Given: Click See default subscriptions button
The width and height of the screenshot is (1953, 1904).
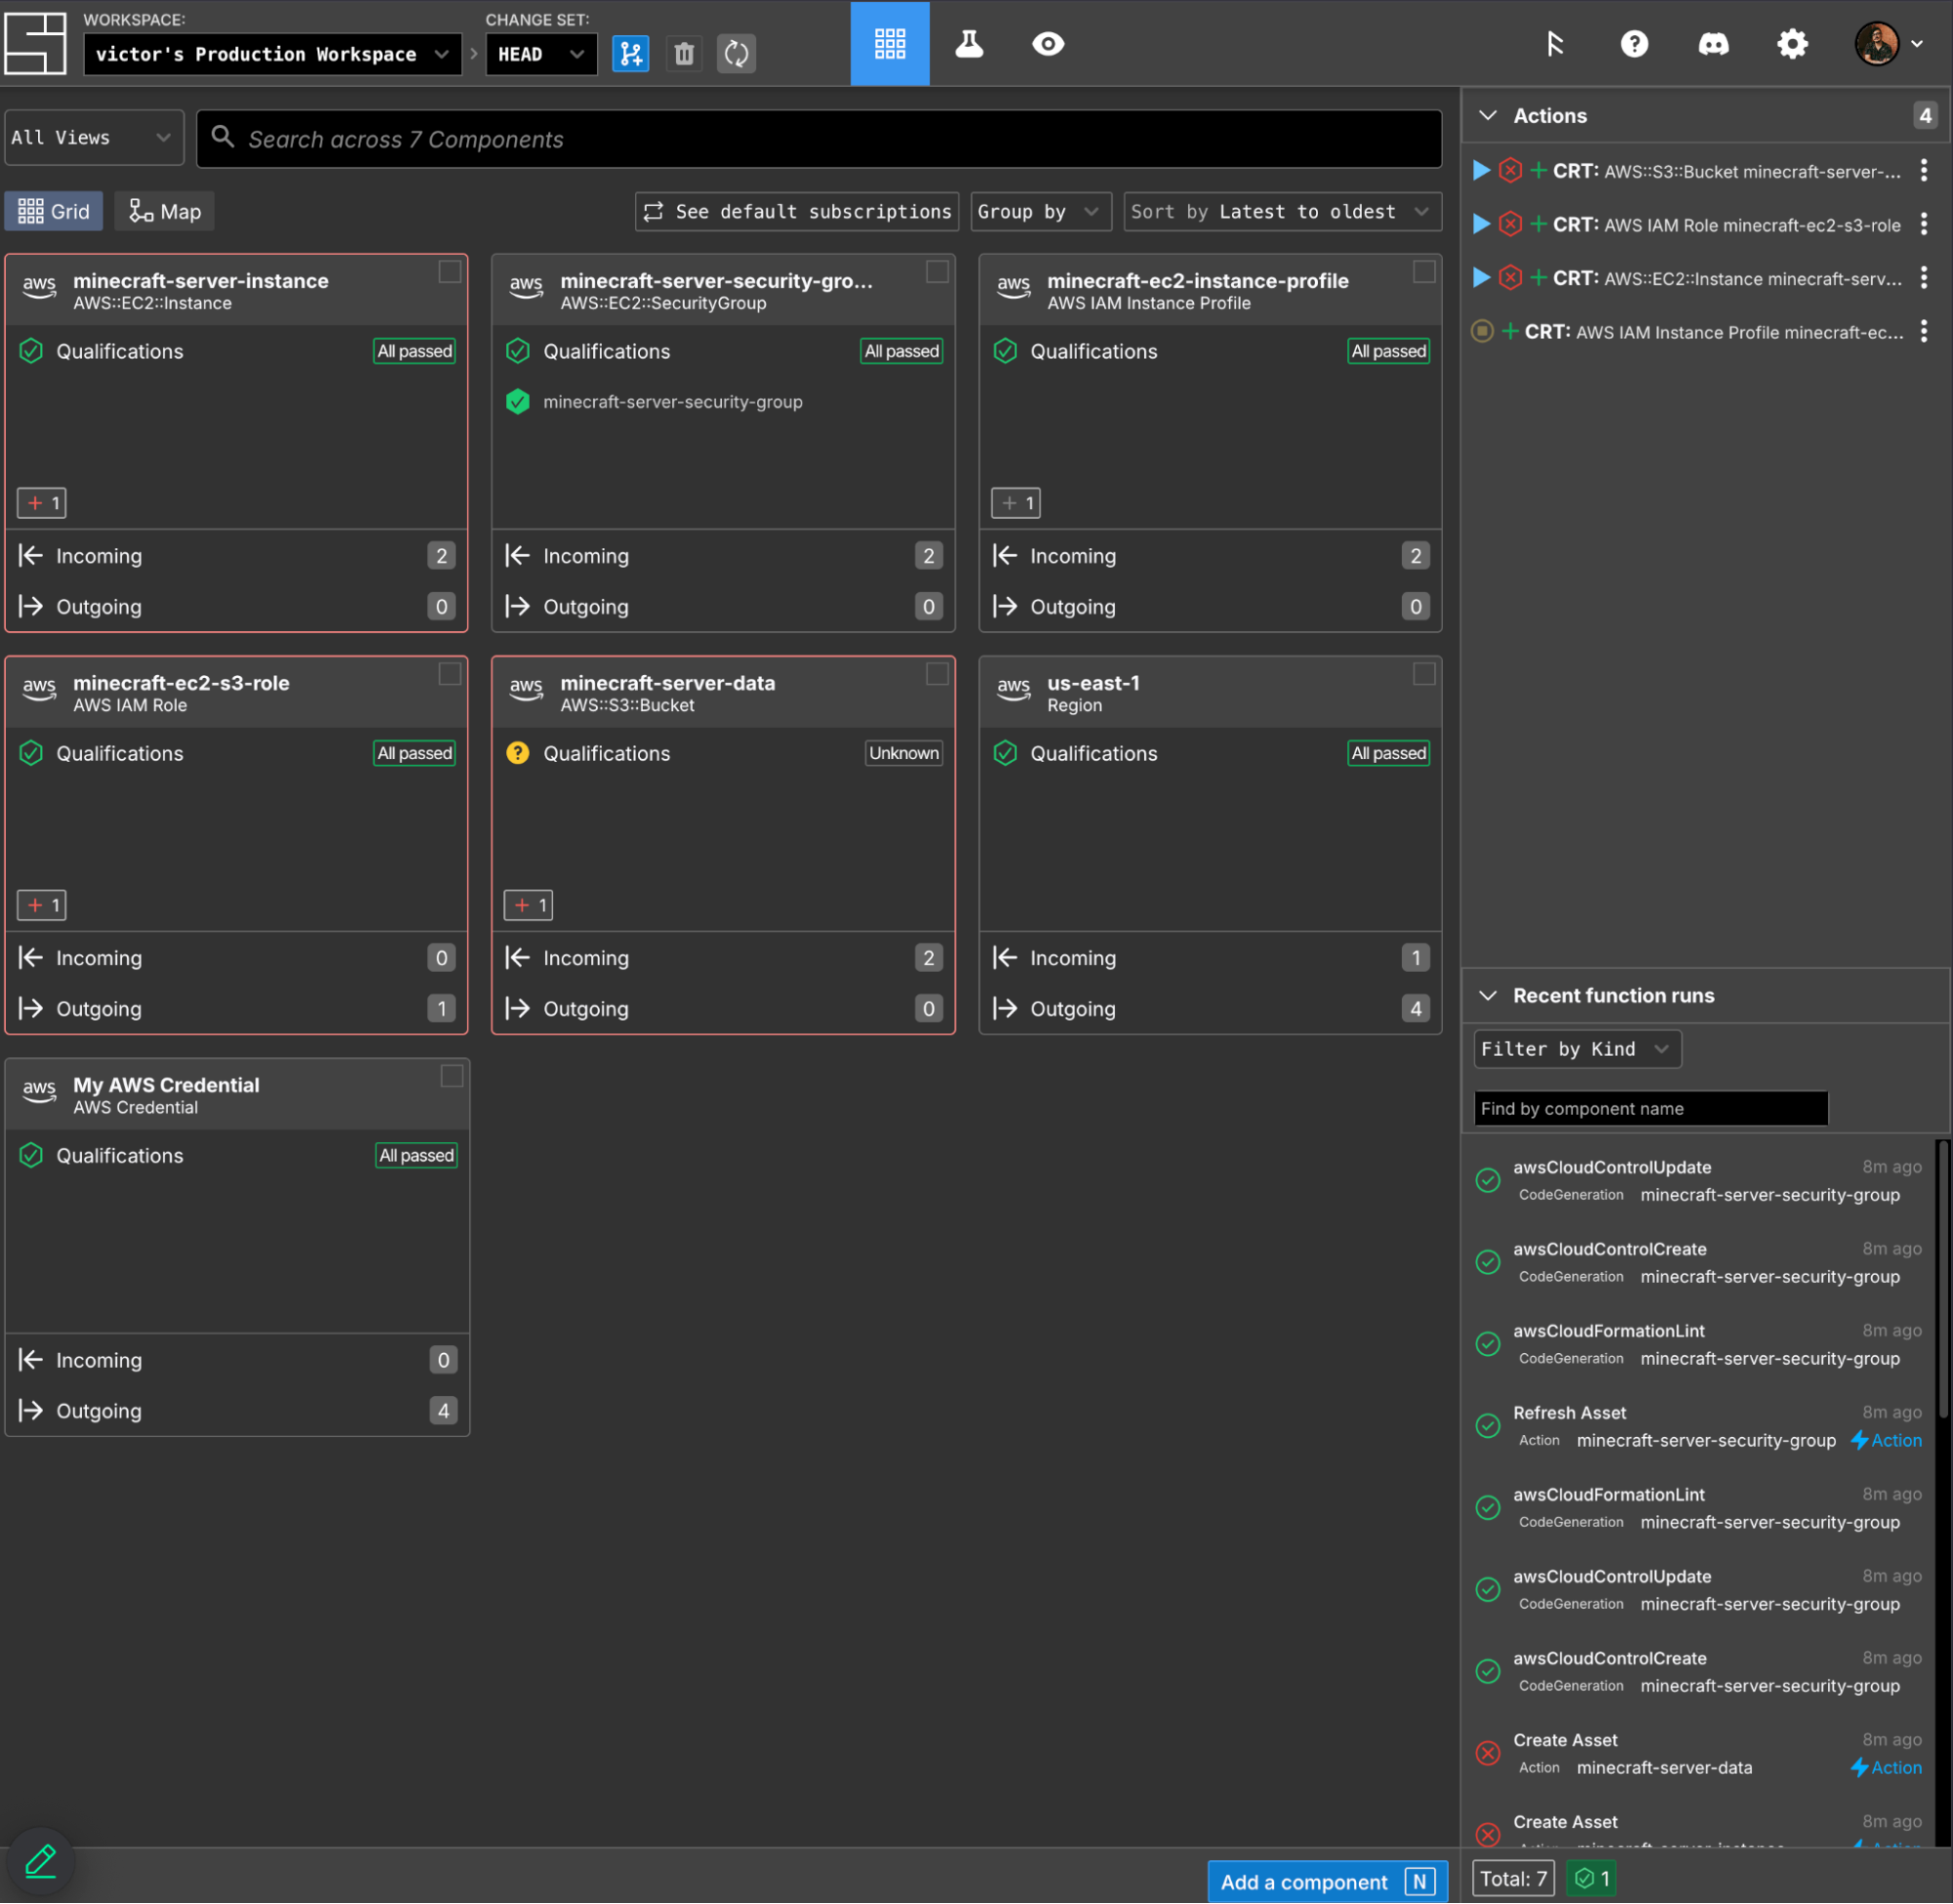Looking at the screenshot, I should click(x=796, y=212).
